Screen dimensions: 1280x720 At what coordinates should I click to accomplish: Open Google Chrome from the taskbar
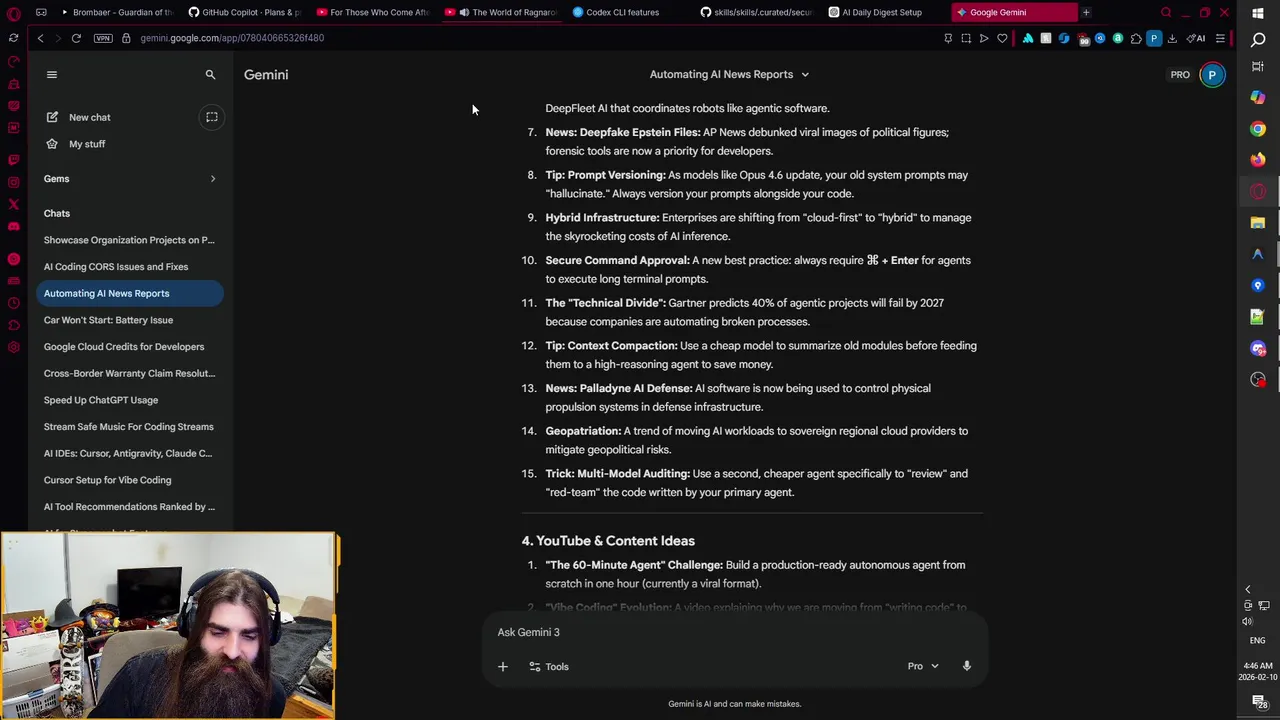tap(1258, 128)
